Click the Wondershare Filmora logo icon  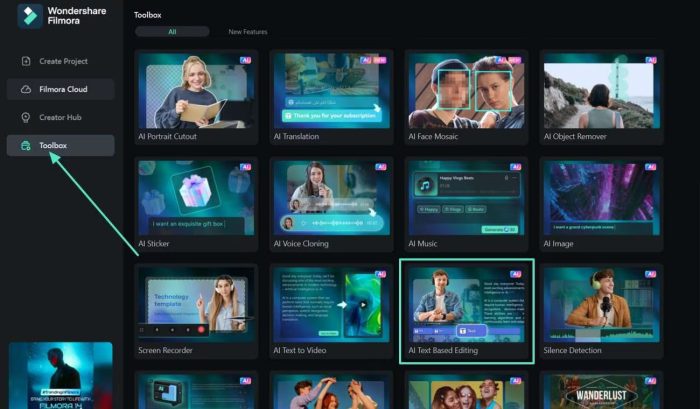pyautogui.click(x=30, y=16)
